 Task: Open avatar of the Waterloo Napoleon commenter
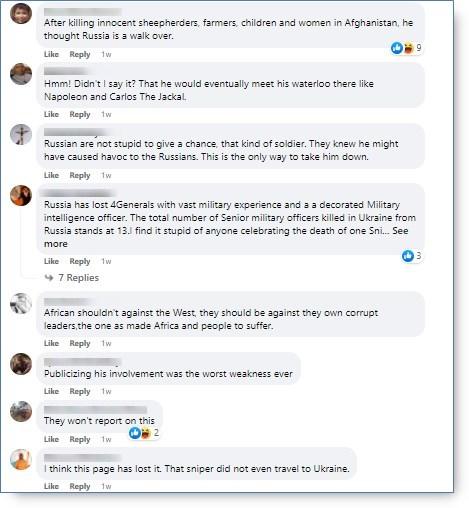[x=21, y=74]
